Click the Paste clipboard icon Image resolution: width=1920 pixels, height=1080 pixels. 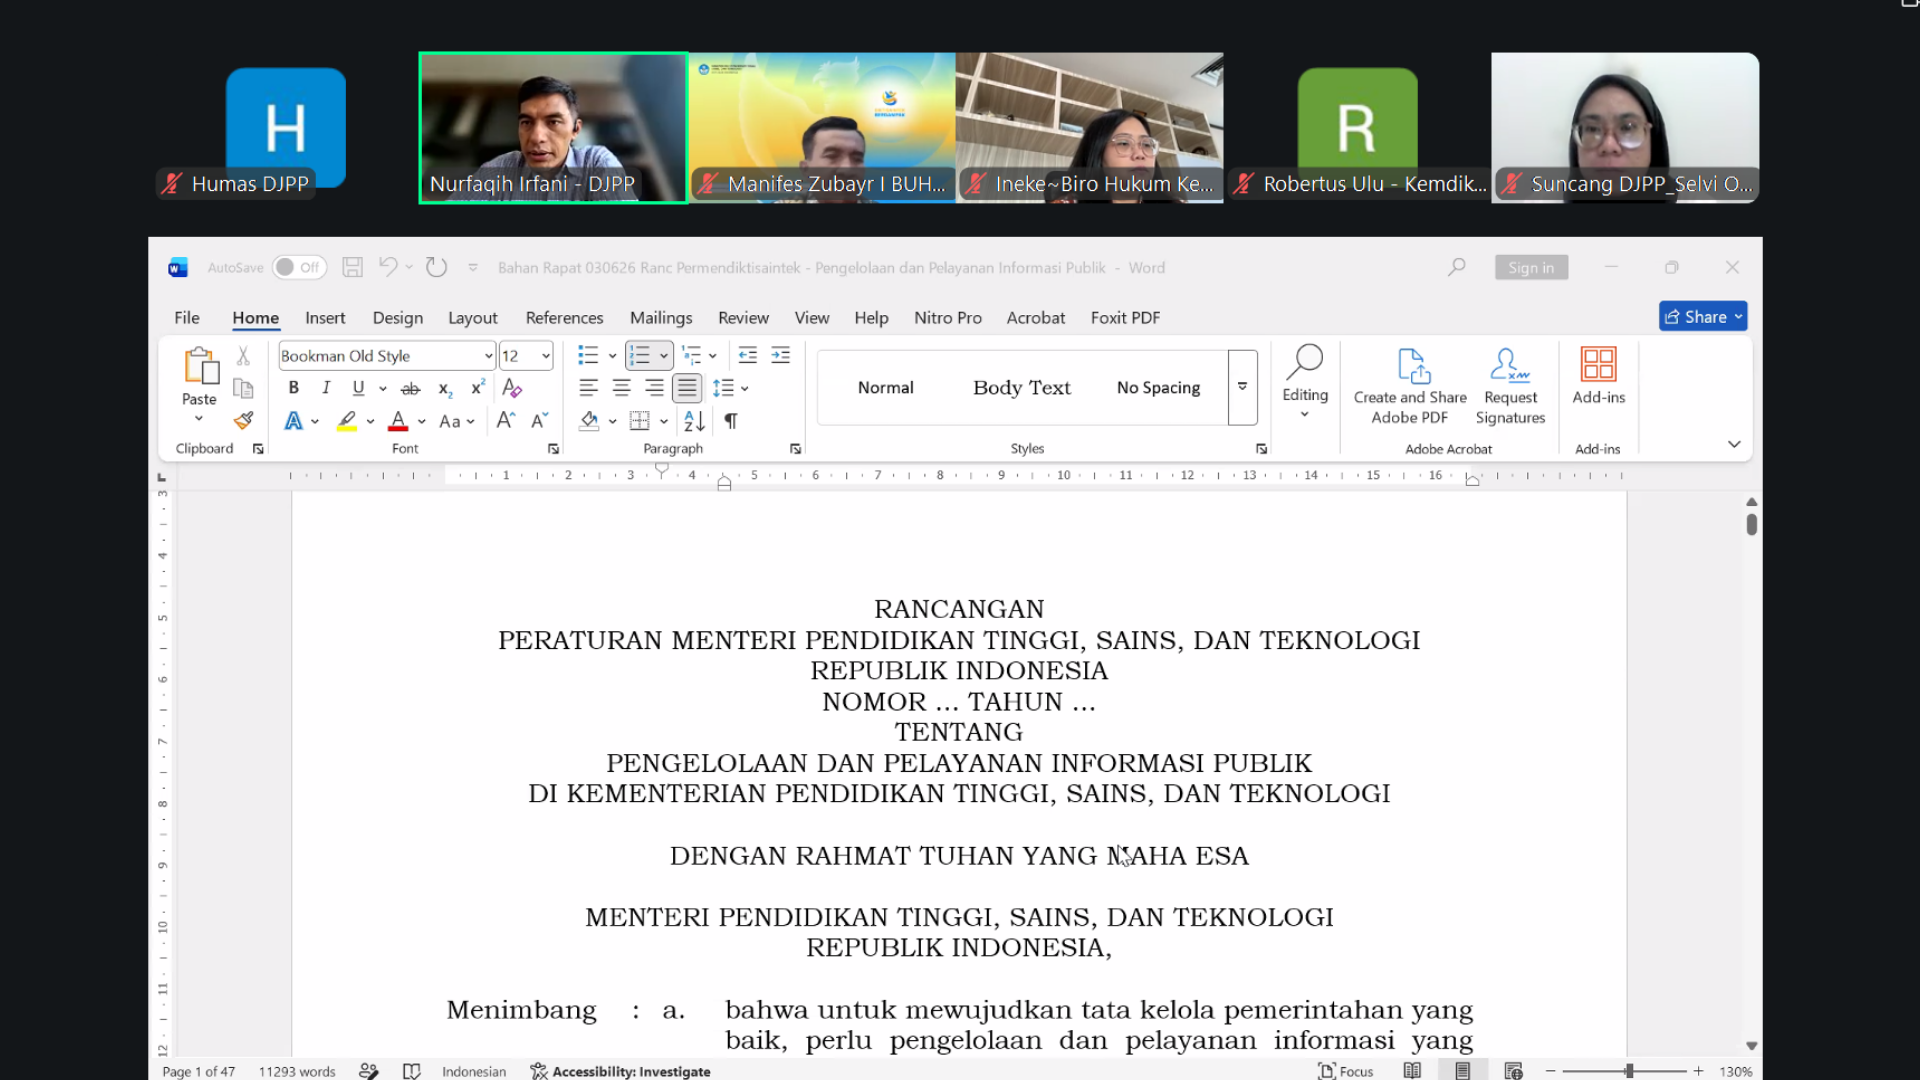tap(200, 366)
